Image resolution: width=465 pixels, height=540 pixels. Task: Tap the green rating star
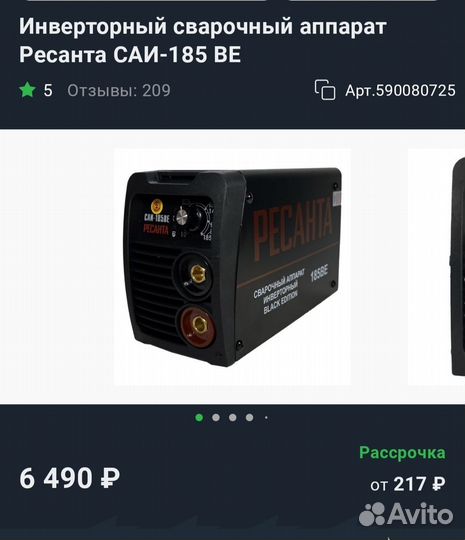27,90
